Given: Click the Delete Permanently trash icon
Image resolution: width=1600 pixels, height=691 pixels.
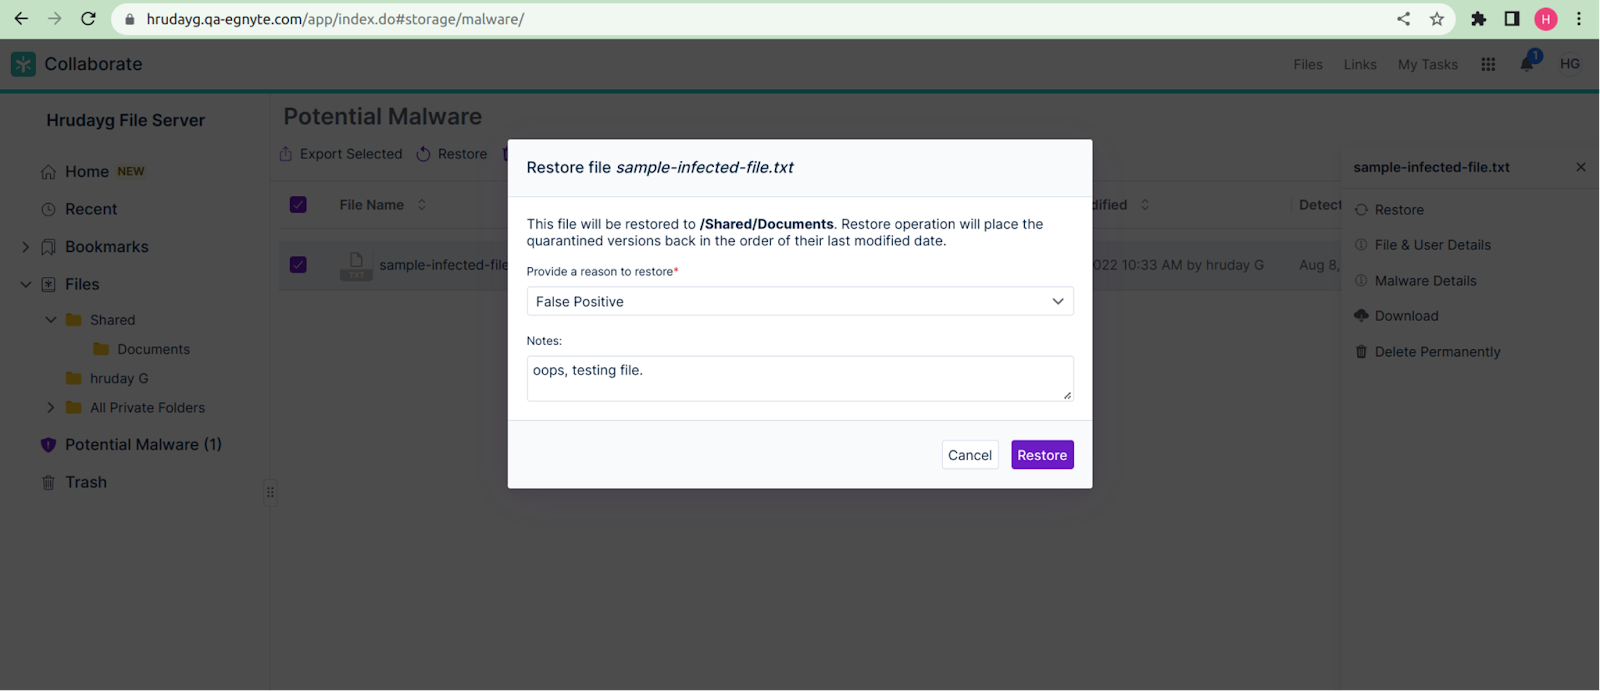Looking at the screenshot, I should [x=1361, y=352].
